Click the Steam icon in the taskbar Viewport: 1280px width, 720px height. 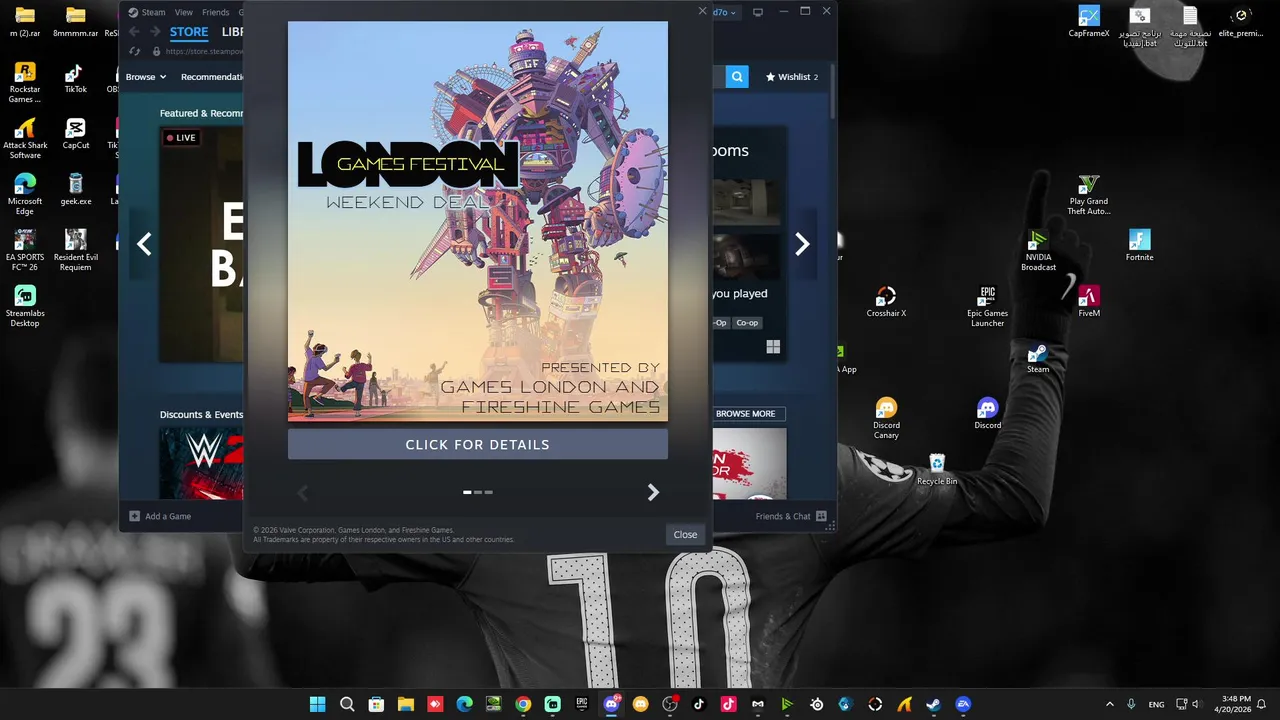(934, 704)
